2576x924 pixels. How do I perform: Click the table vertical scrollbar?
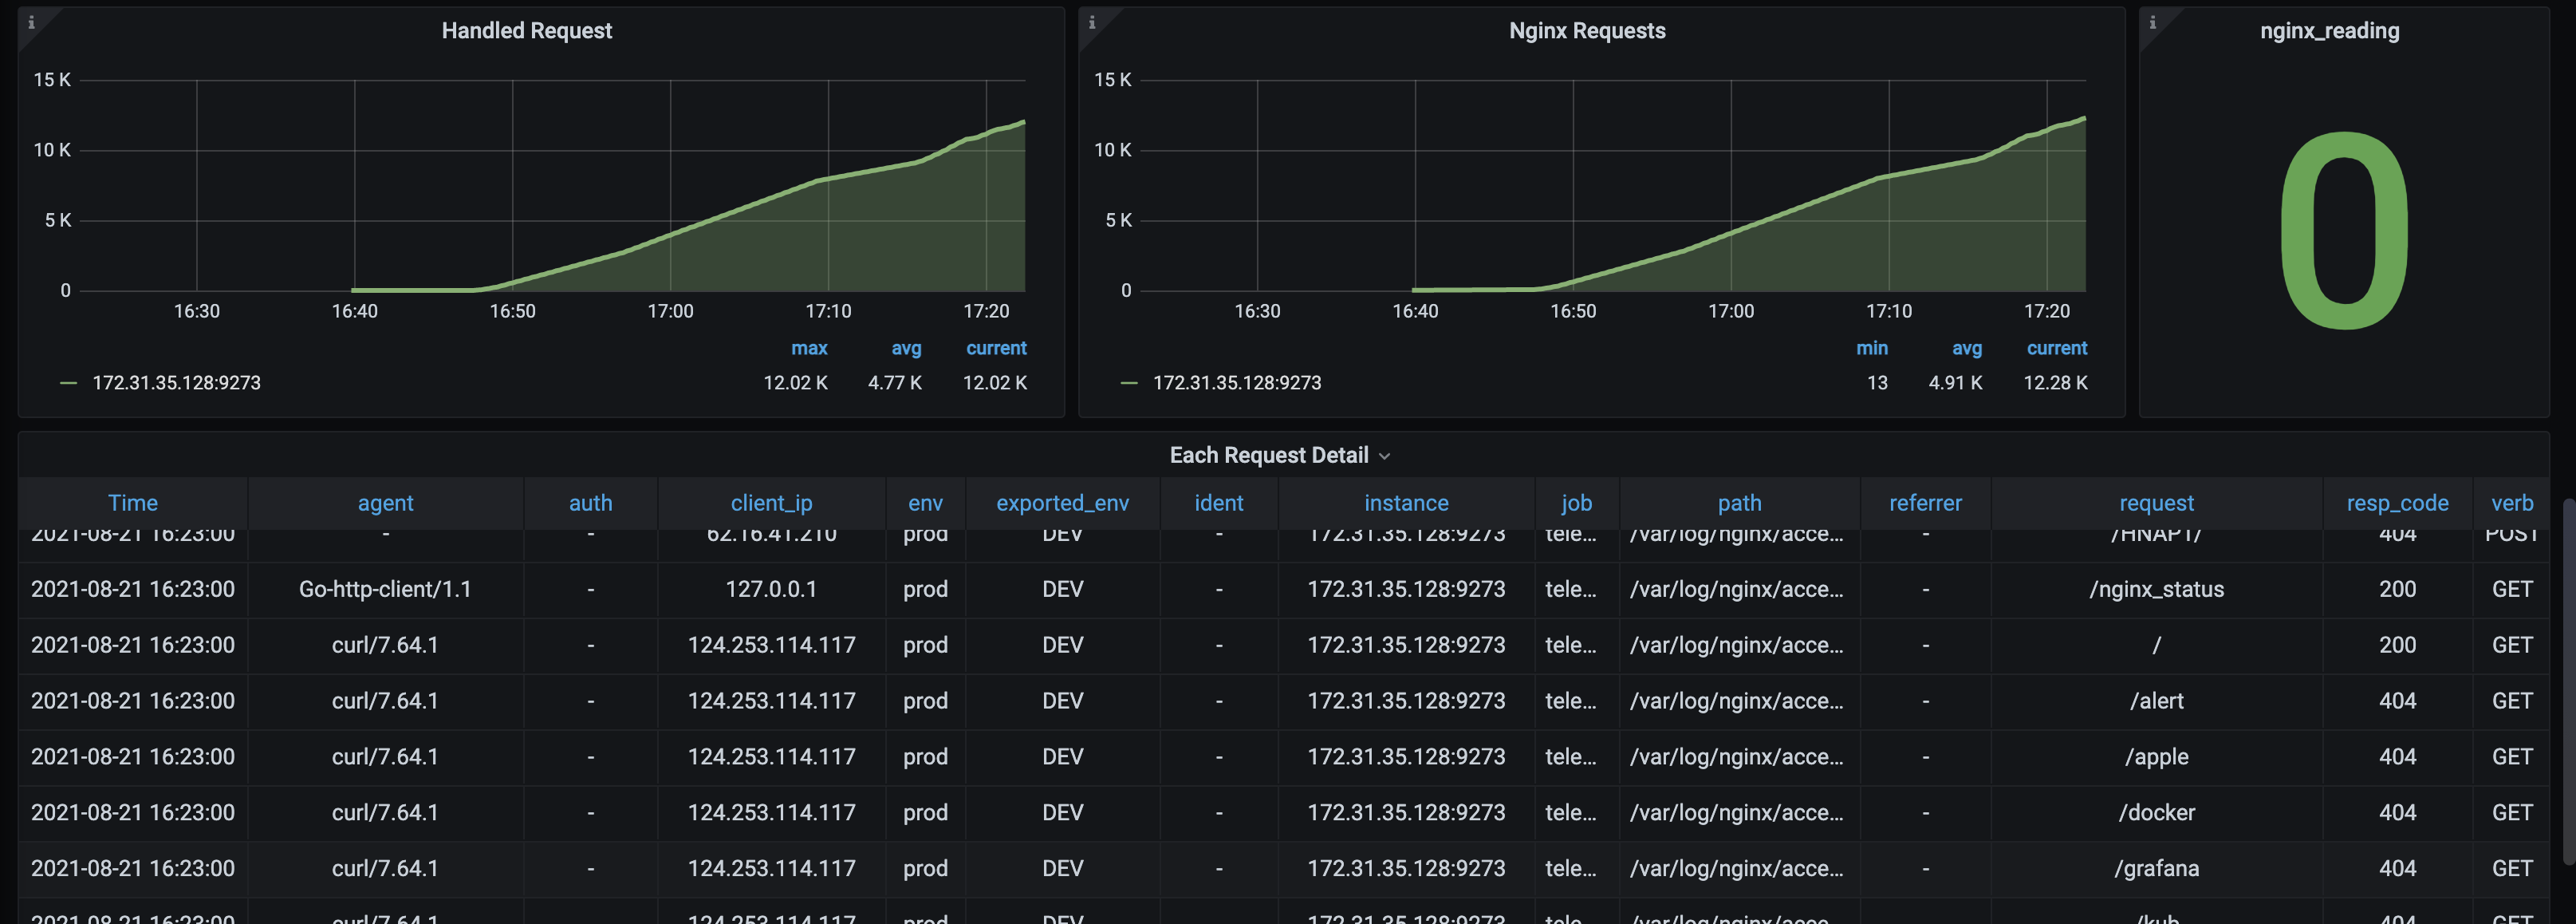pos(2567,680)
